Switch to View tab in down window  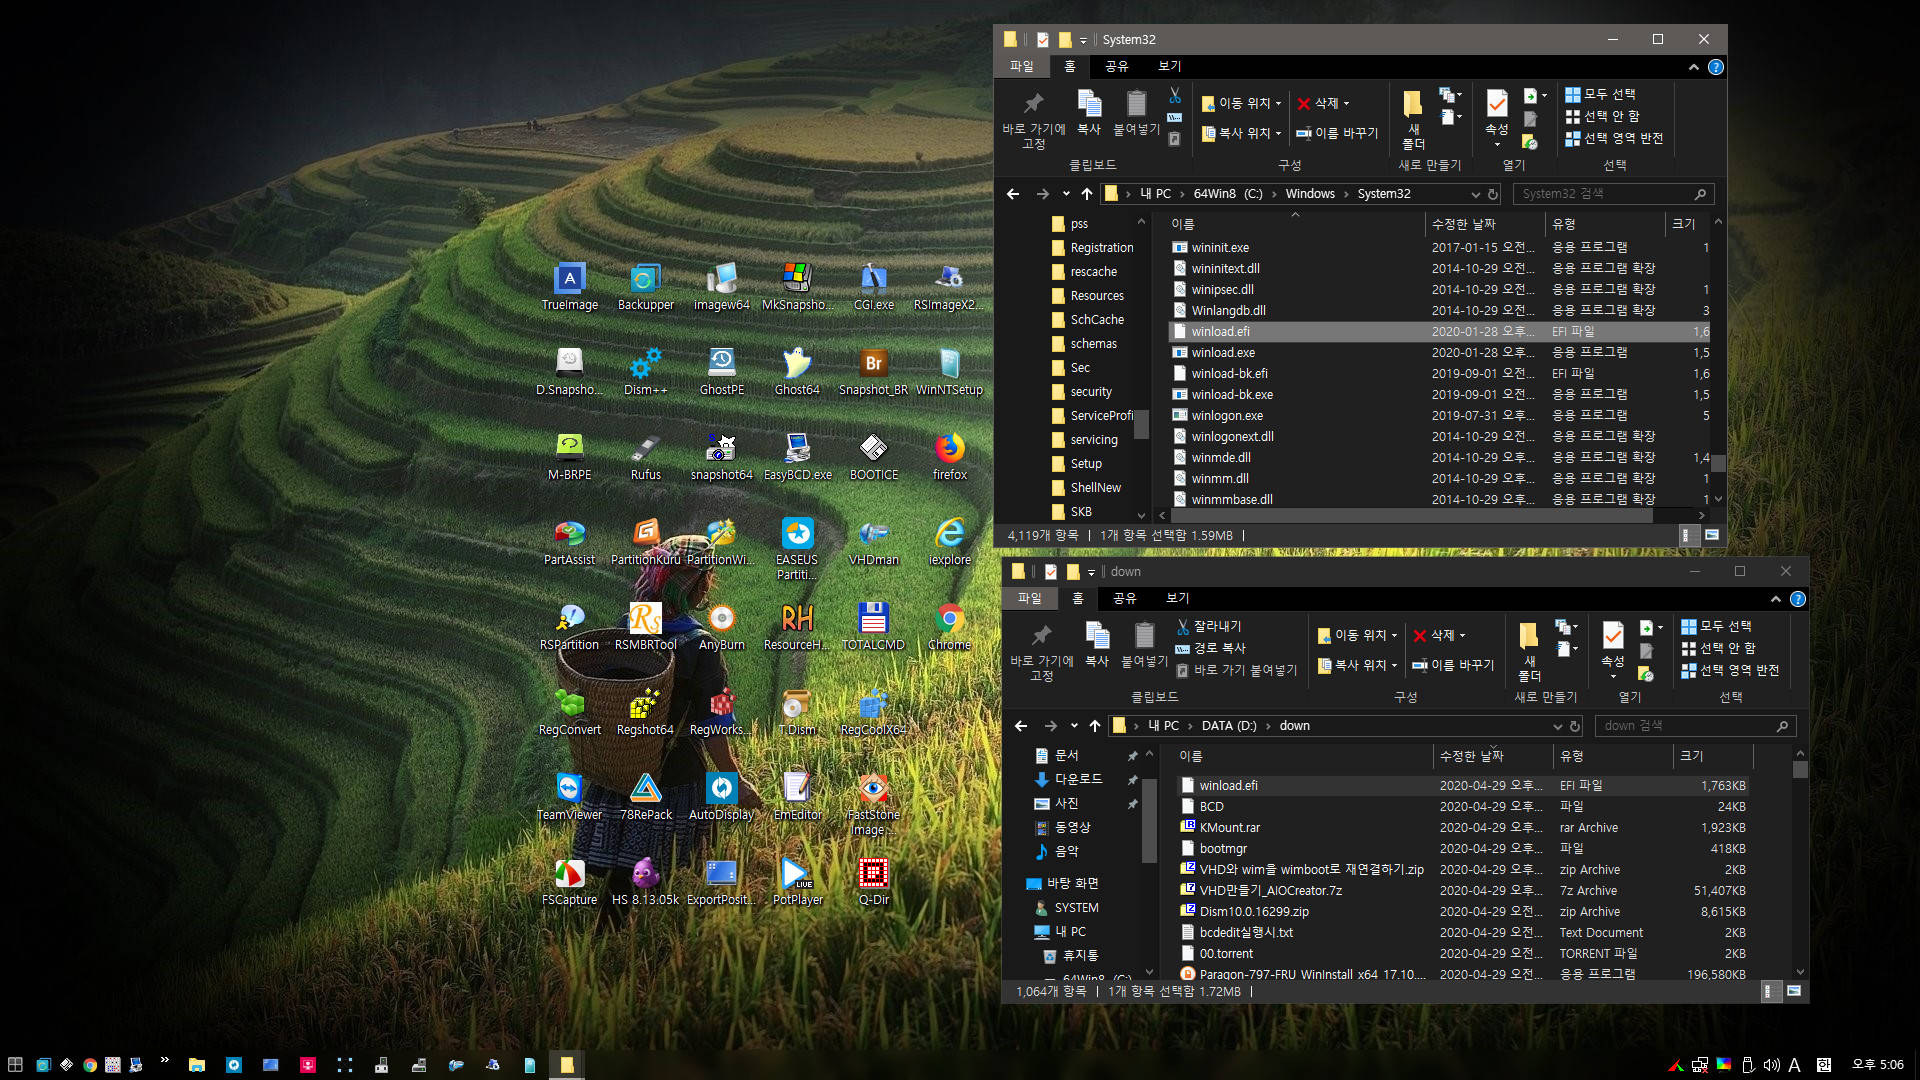(1177, 598)
